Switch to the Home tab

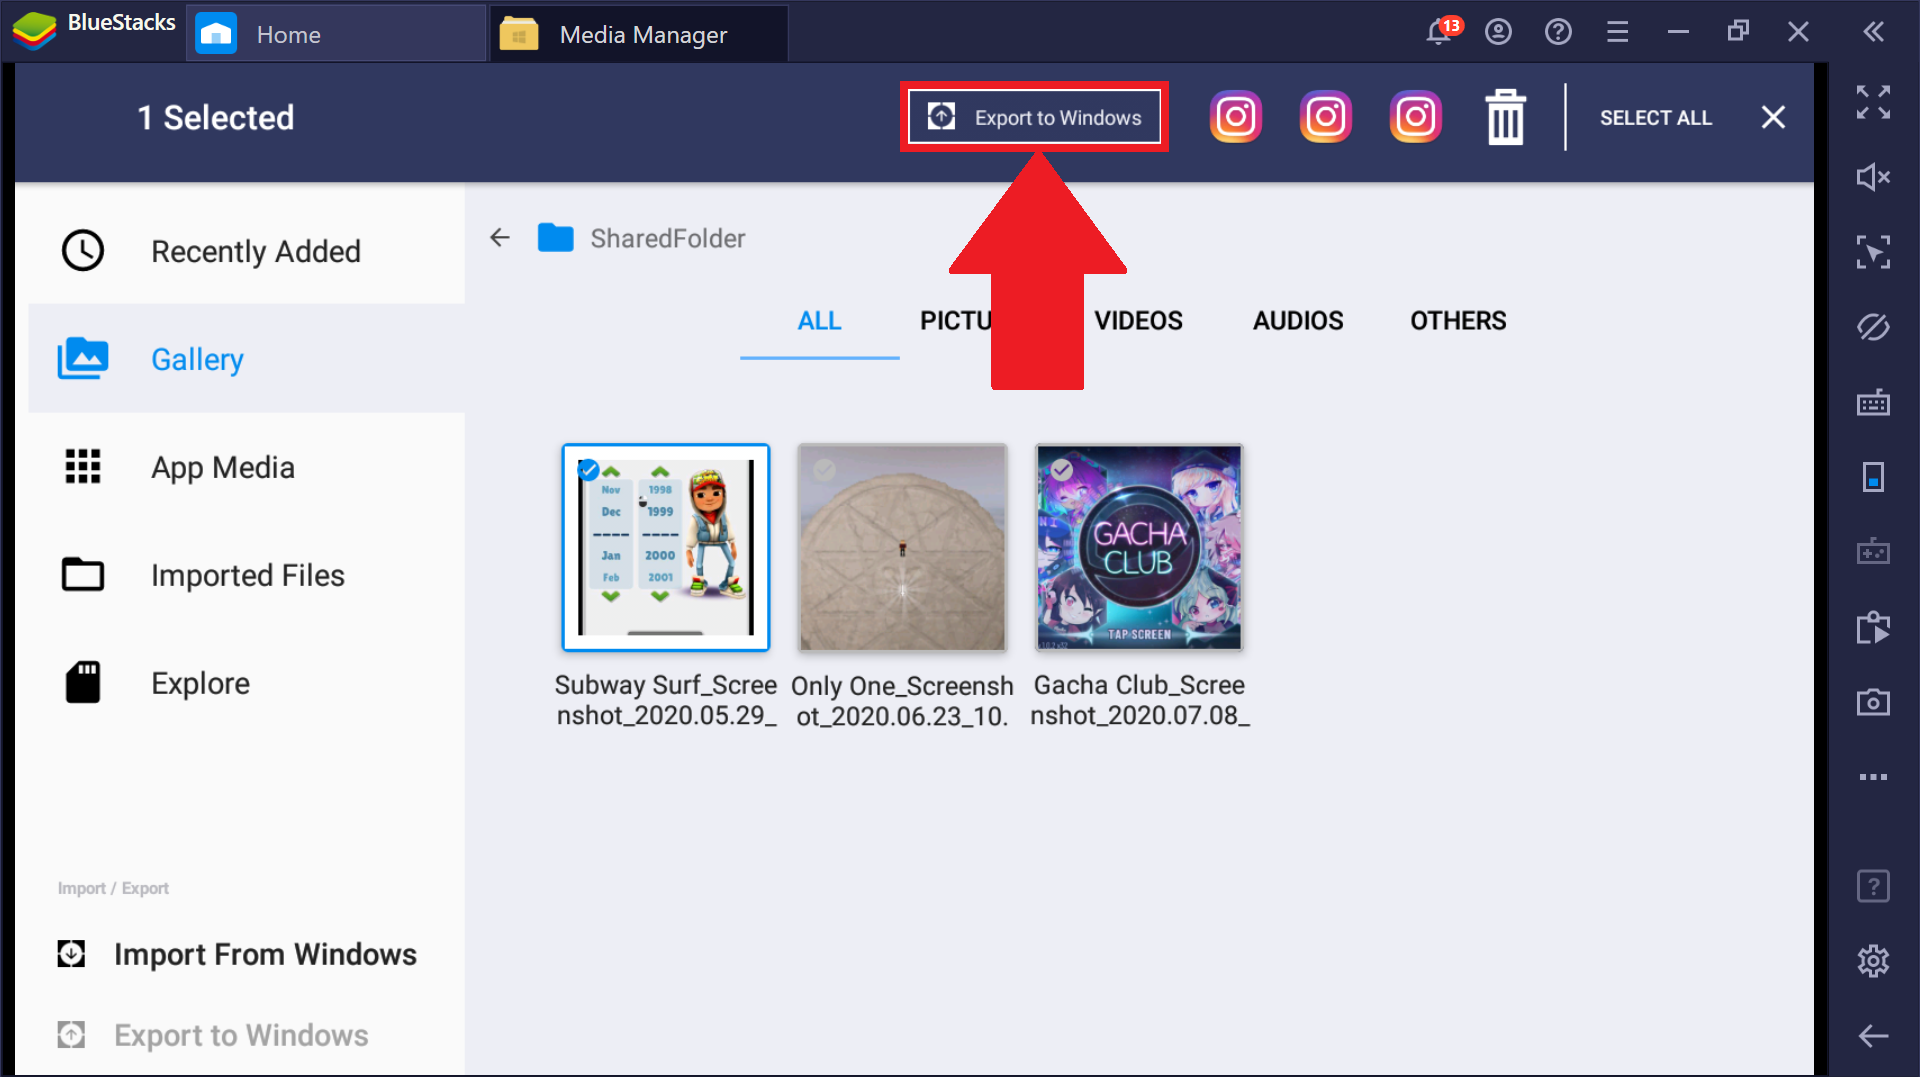335,34
